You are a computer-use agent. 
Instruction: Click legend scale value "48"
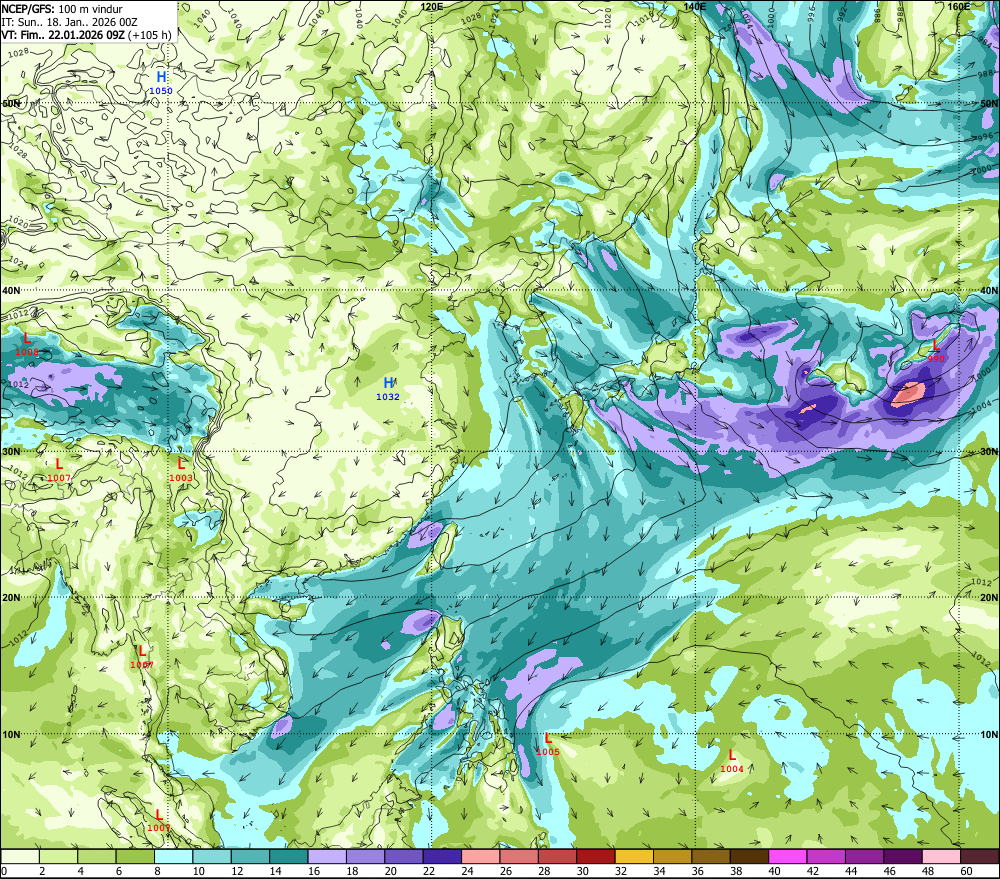tap(928, 871)
